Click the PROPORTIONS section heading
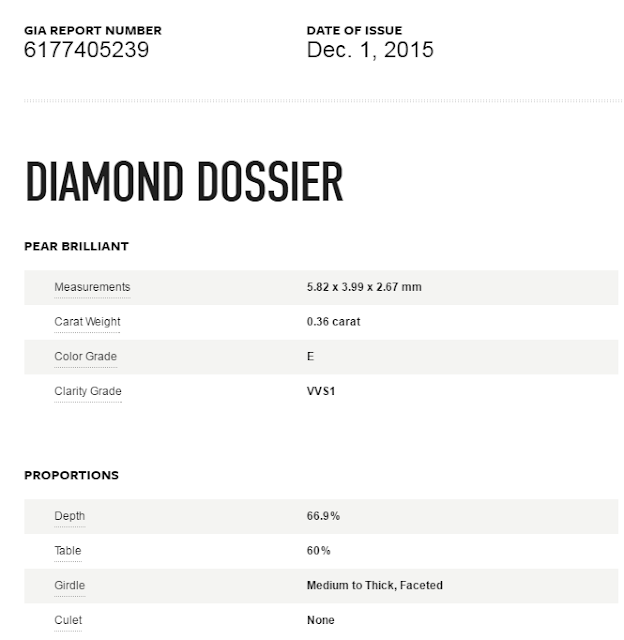The image size is (624, 640). tap(71, 475)
